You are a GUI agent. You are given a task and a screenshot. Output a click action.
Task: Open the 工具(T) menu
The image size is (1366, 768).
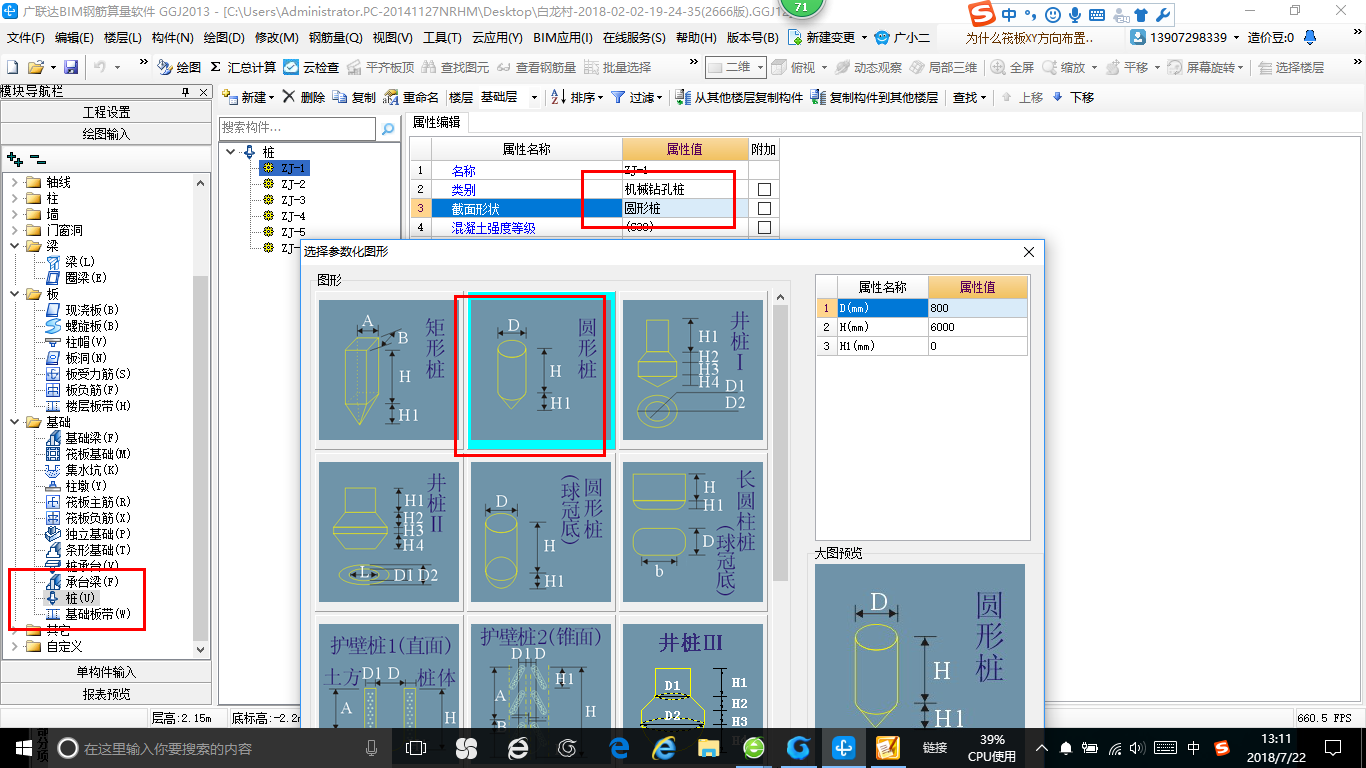click(x=442, y=38)
